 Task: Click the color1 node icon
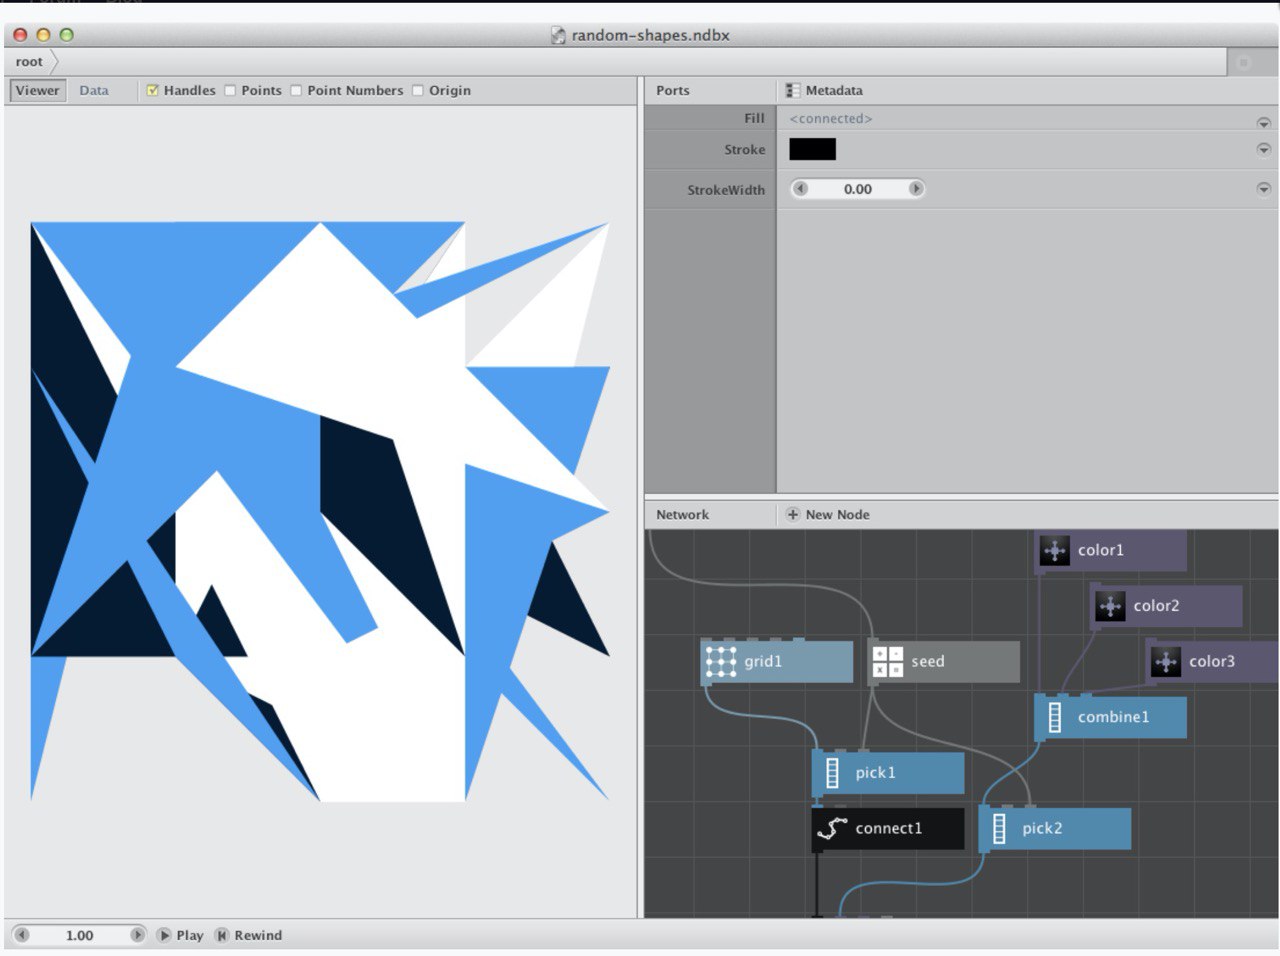click(x=1055, y=550)
